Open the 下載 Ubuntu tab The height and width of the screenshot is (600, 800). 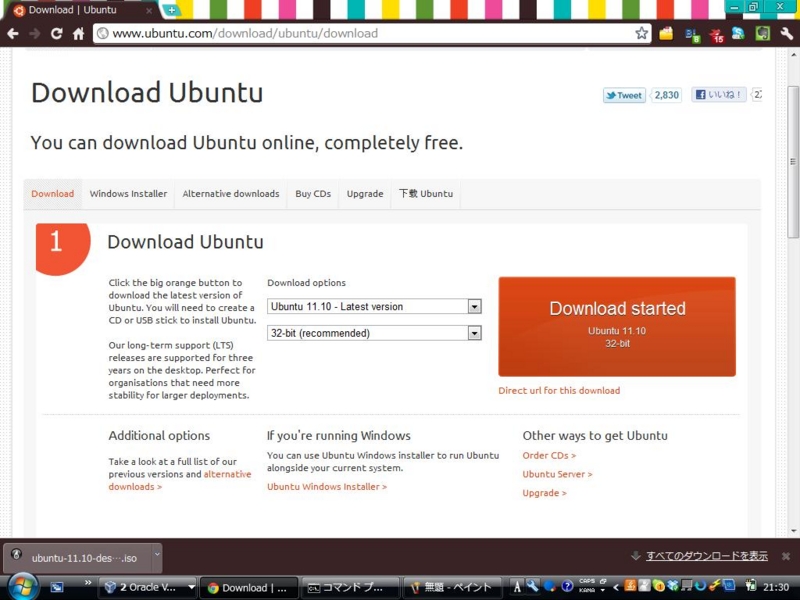point(426,194)
